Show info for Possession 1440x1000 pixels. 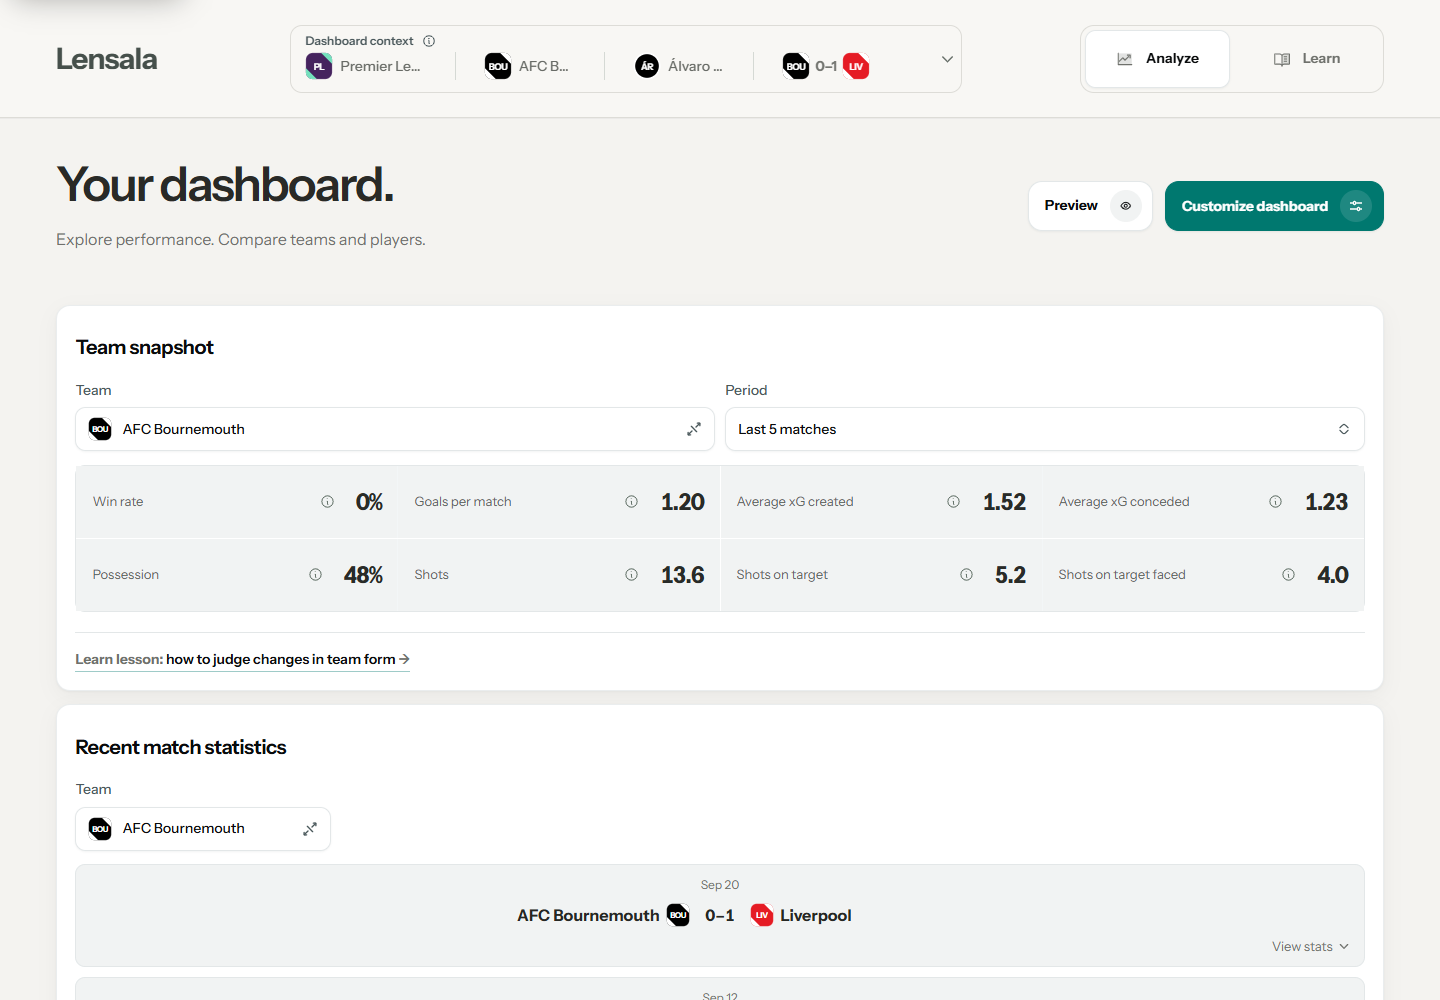click(x=315, y=575)
